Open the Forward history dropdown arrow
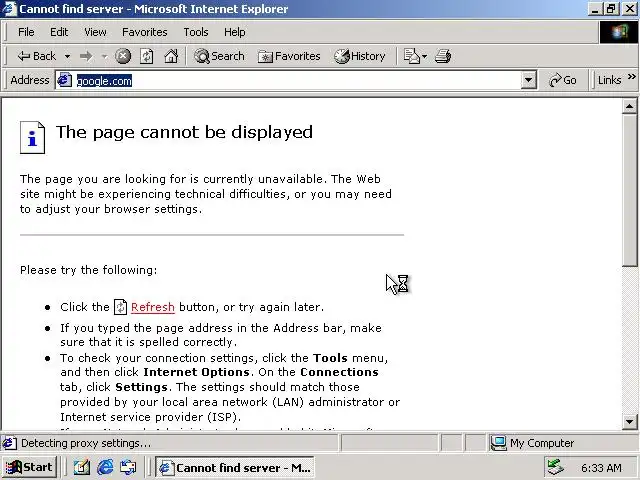Viewport: 640px width, 480px height. tap(104, 56)
